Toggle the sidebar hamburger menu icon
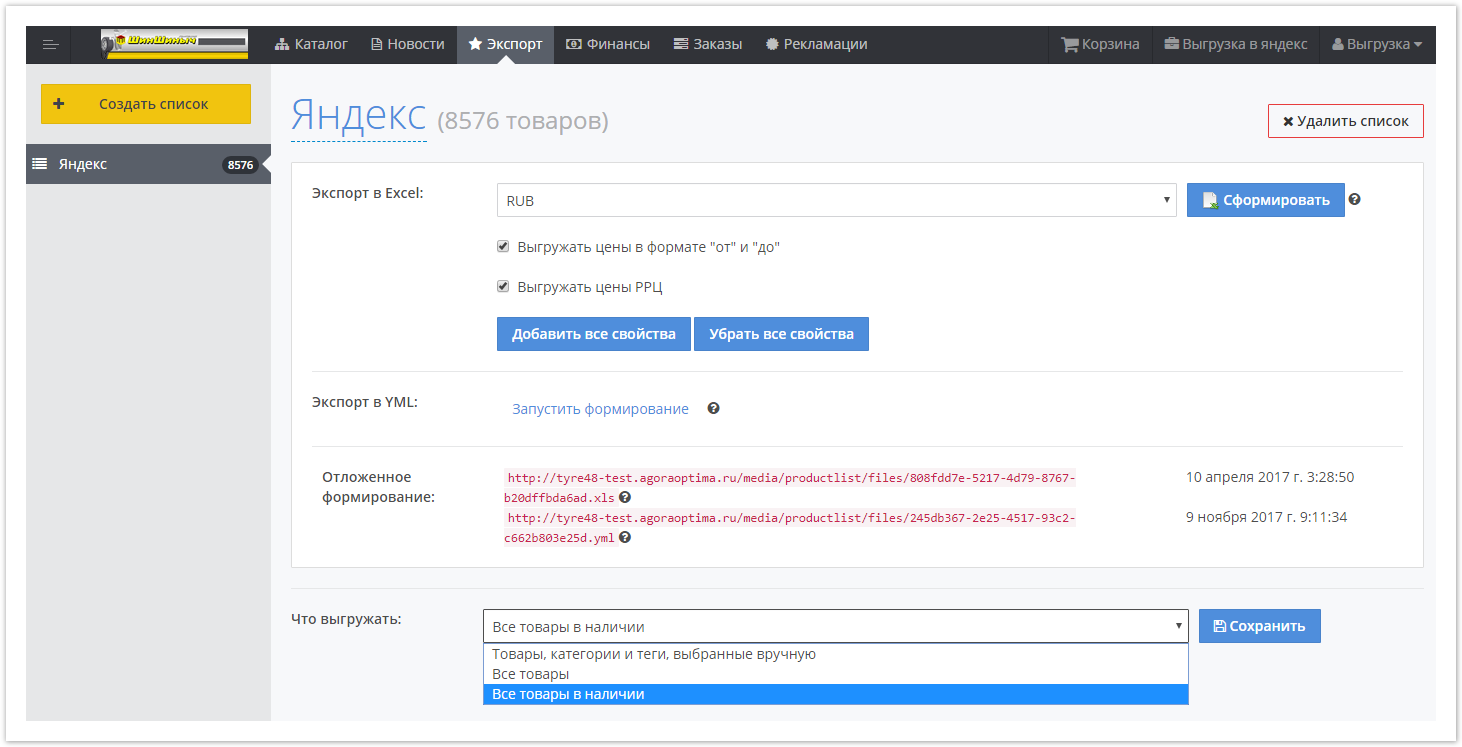The width and height of the screenshot is (1462, 747). [x=50, y=45]
